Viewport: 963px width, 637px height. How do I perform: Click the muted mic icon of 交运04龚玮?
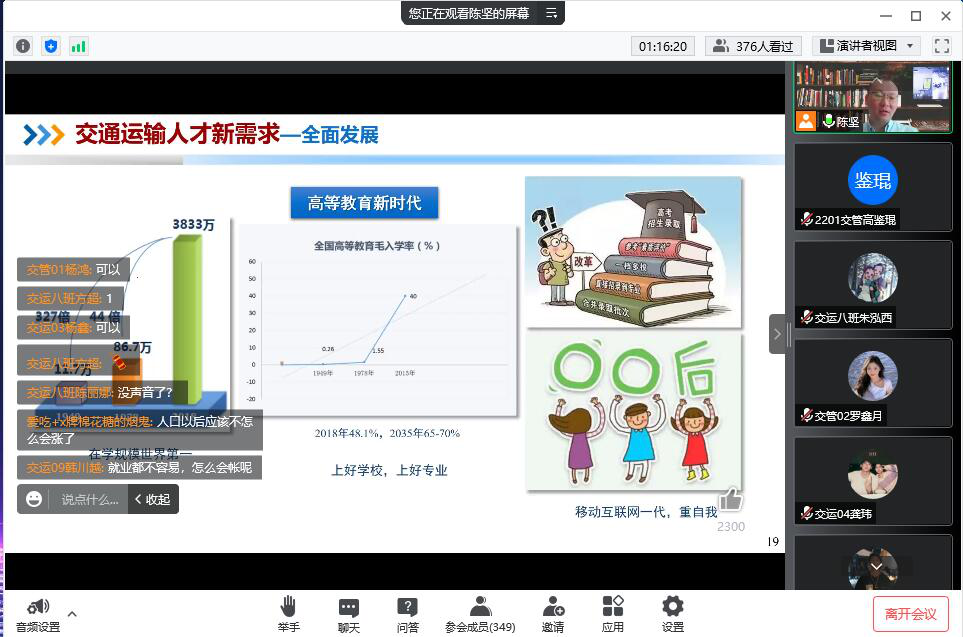click(x=806, y=514)
